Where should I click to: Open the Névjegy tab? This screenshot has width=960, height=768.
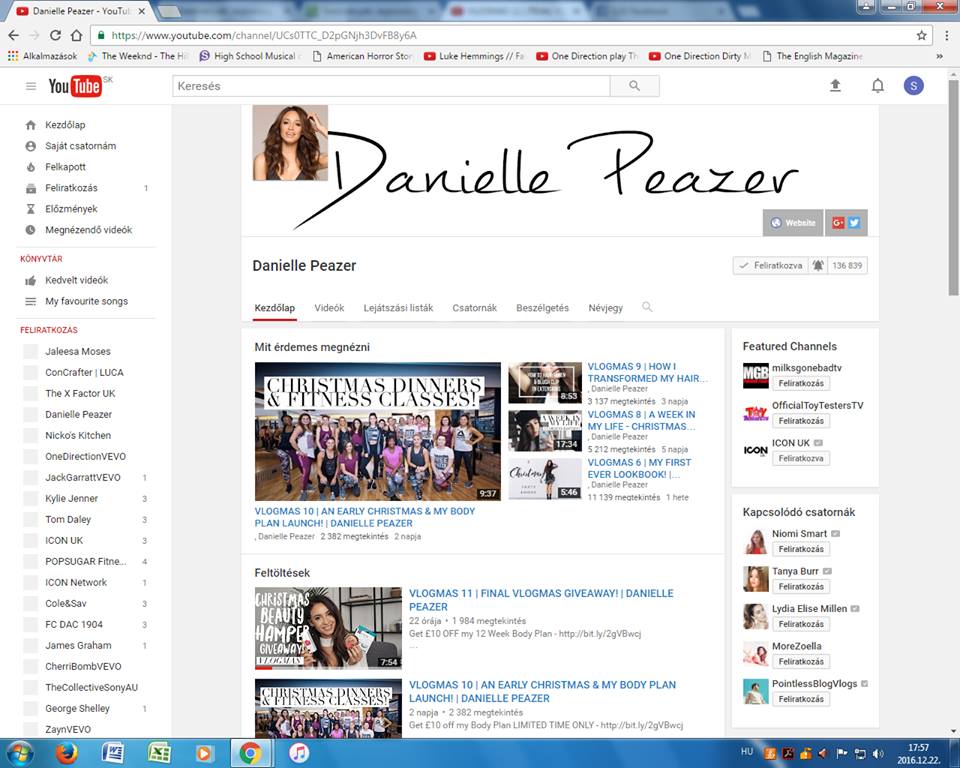(x=606, y=307)
